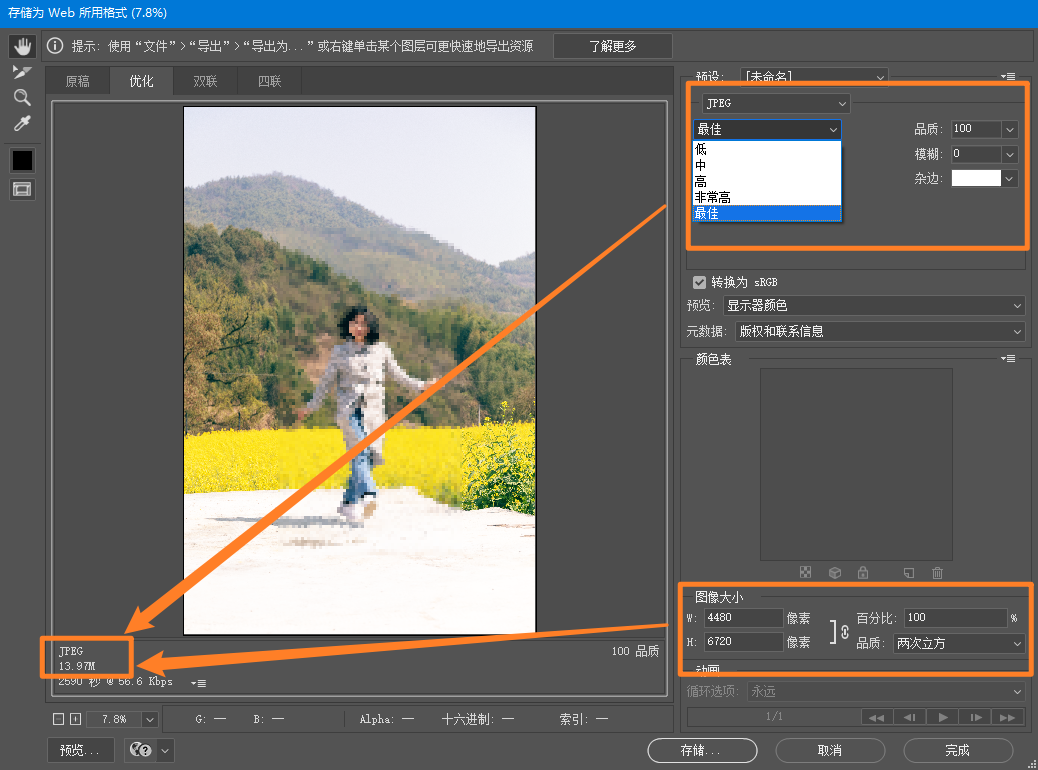Click the width-height constrain link icon

(845, 631)
